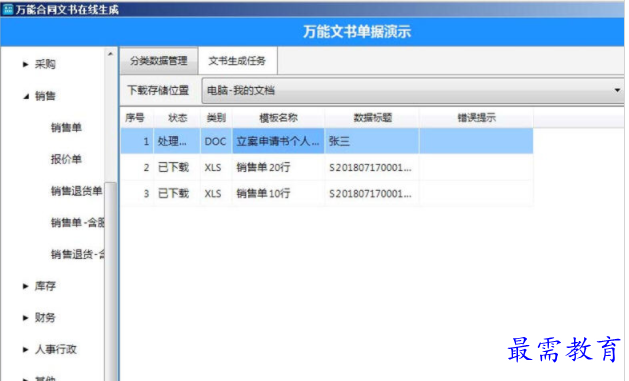
Task: Sort by the 模板名称 column header
Action: (x=278, y=118)
